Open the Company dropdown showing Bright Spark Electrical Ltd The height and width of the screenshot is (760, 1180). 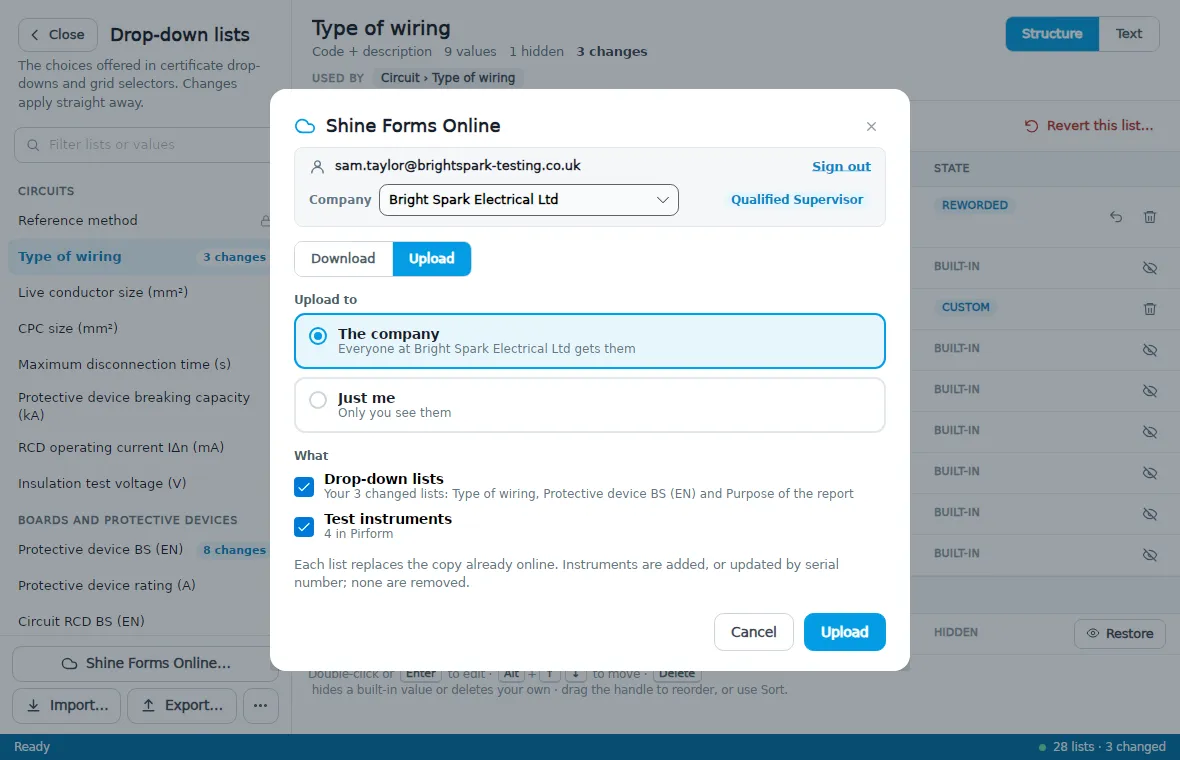(x=528, y=200)
